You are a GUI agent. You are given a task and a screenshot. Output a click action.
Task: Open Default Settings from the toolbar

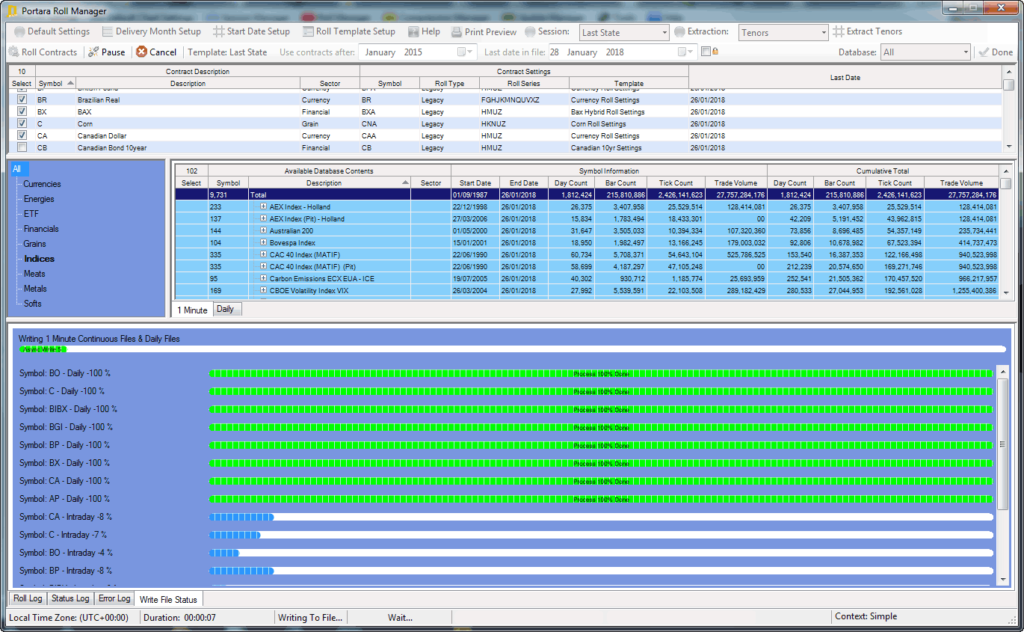[52, 31]
